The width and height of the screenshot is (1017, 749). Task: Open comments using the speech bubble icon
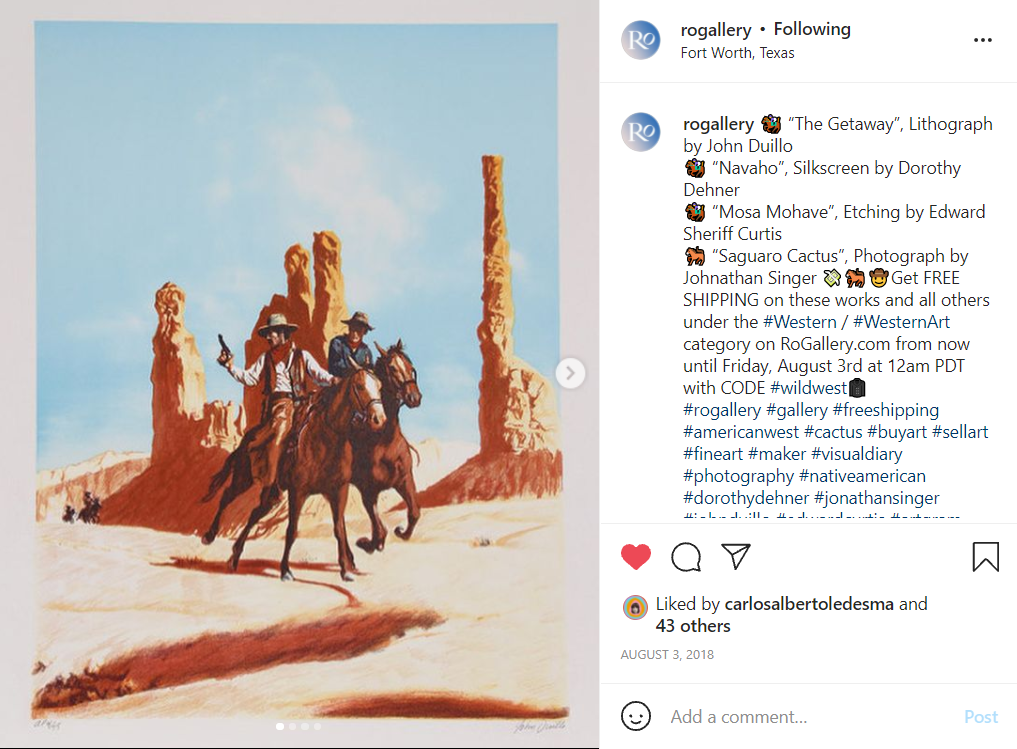686,557
